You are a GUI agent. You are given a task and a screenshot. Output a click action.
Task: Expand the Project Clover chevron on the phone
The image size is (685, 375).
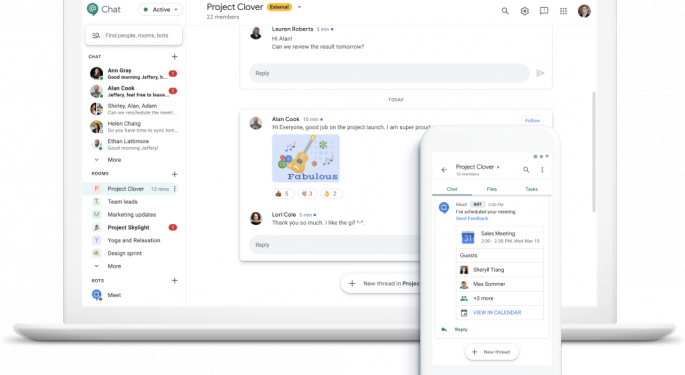coord(498,167)
